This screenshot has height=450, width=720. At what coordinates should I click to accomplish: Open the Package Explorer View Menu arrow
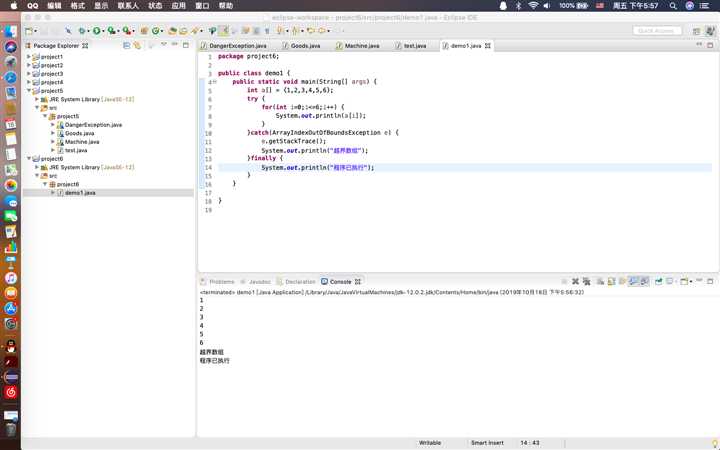pyautogui.click(x=163, y=45)
